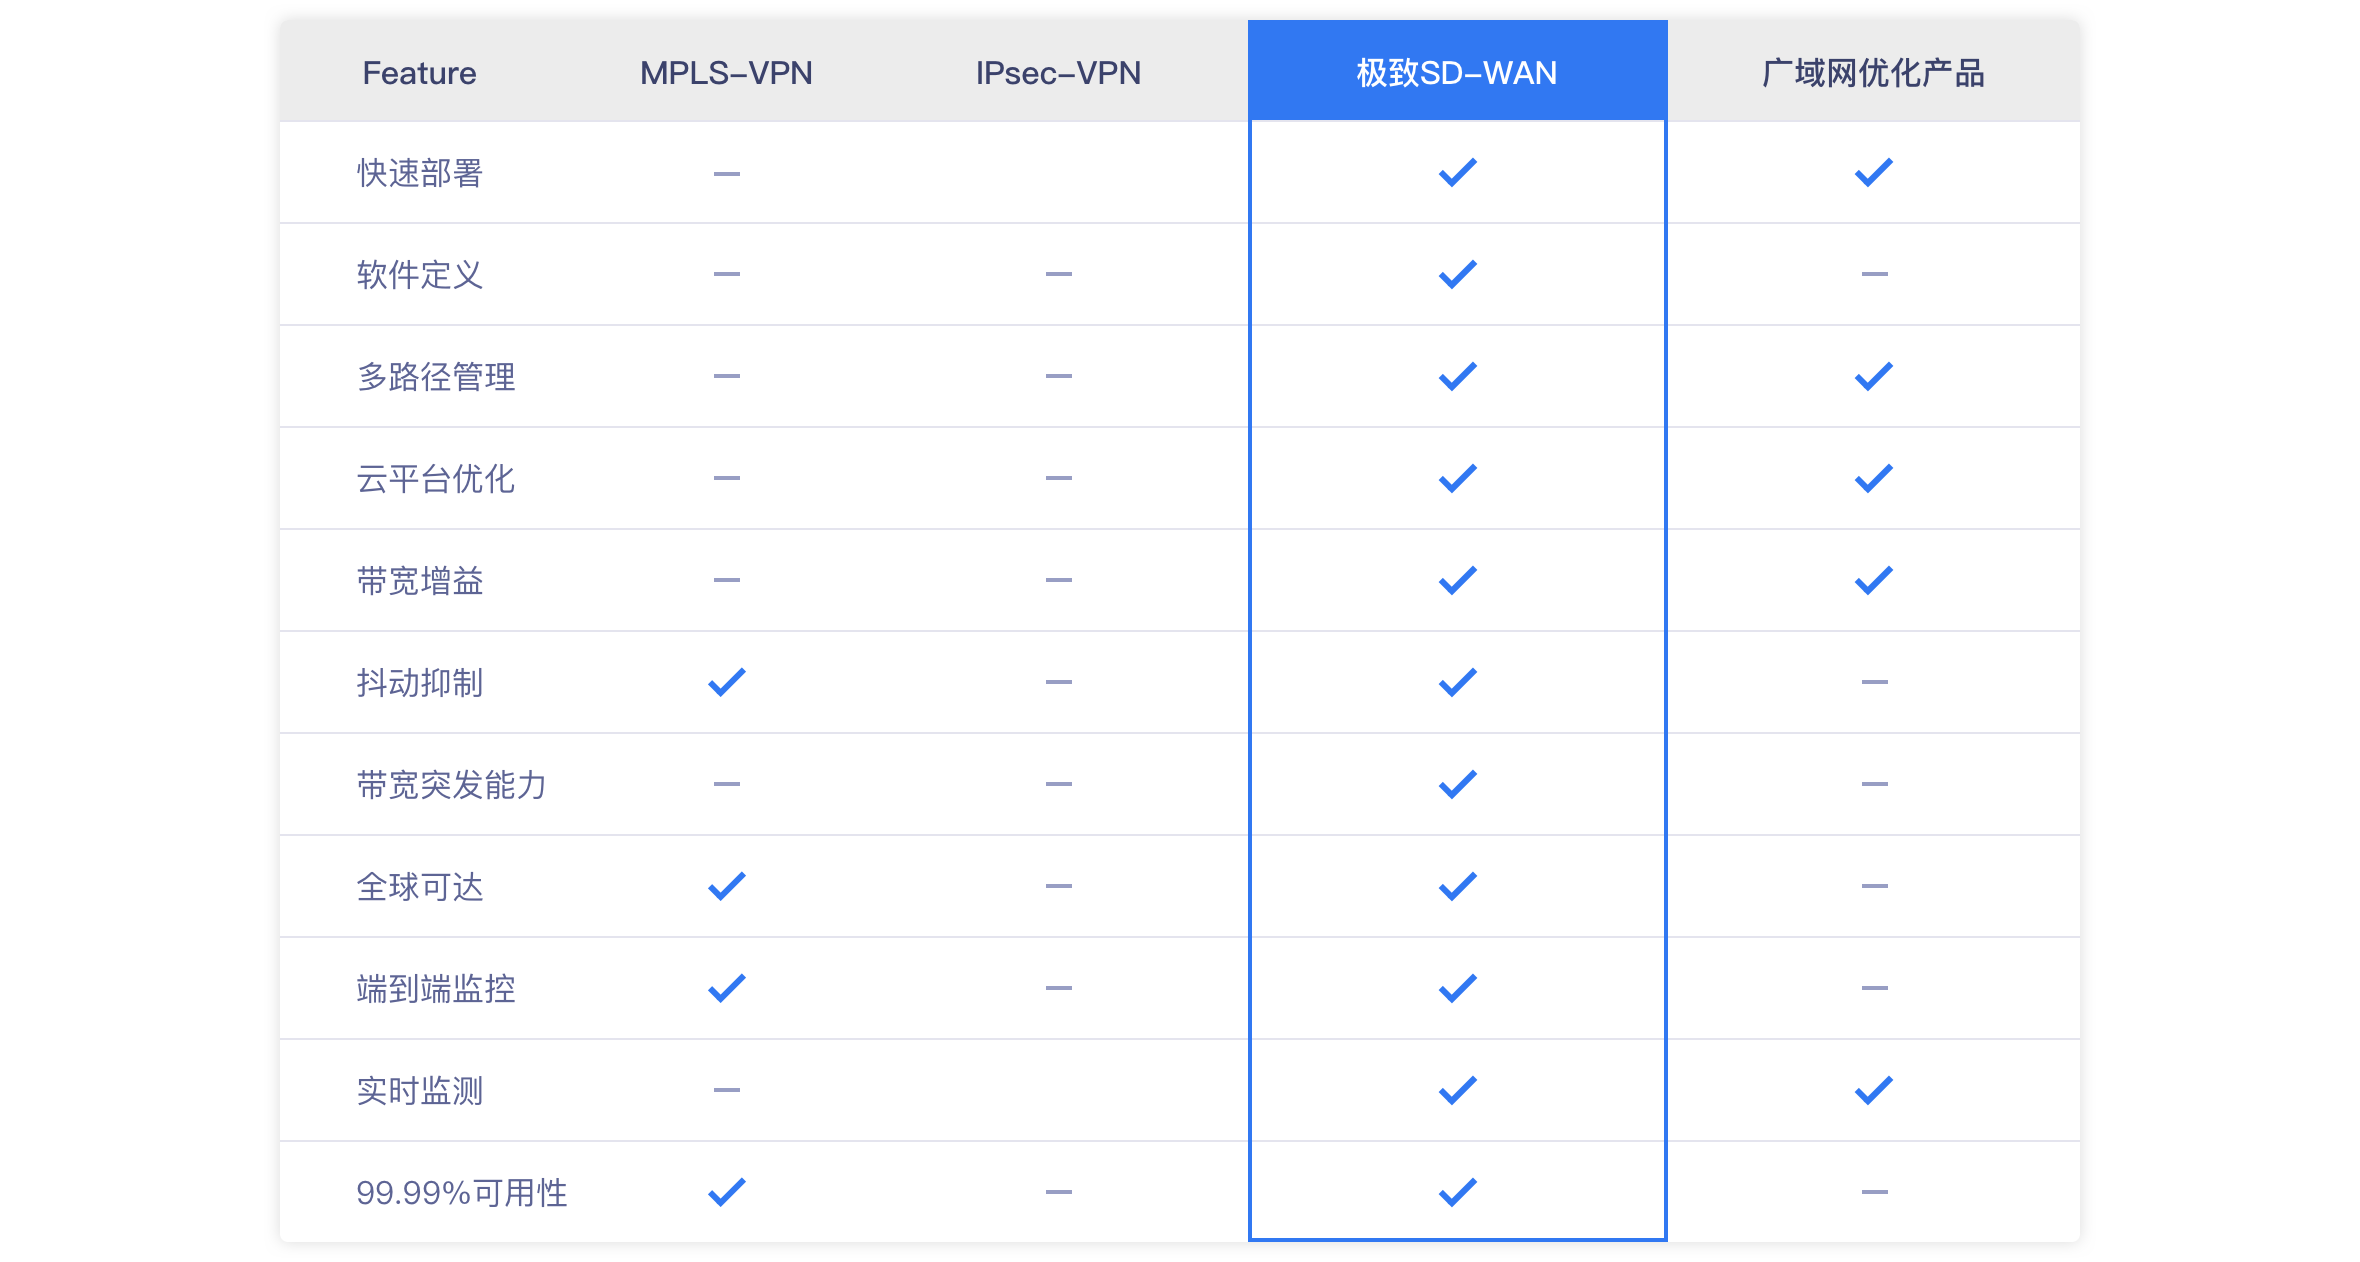This screenshot has width=2360, height=1262.
Task: Click 广域网优化产品 checkmark for 多路径管理
Action: coord(1873,376)
